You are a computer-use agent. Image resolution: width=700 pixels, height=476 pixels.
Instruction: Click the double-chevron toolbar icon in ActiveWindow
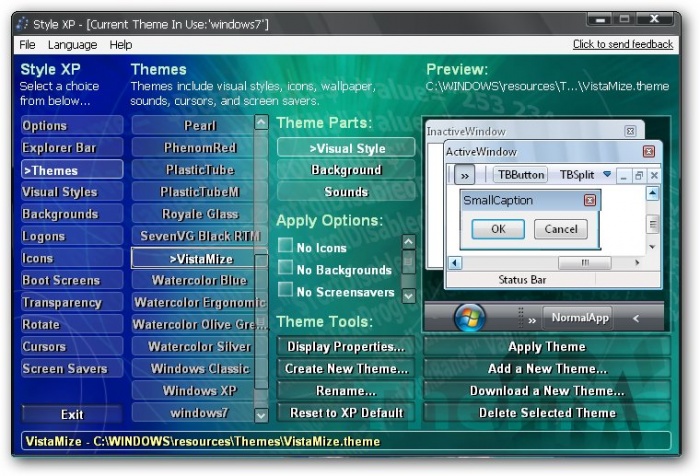click(464, 175)
